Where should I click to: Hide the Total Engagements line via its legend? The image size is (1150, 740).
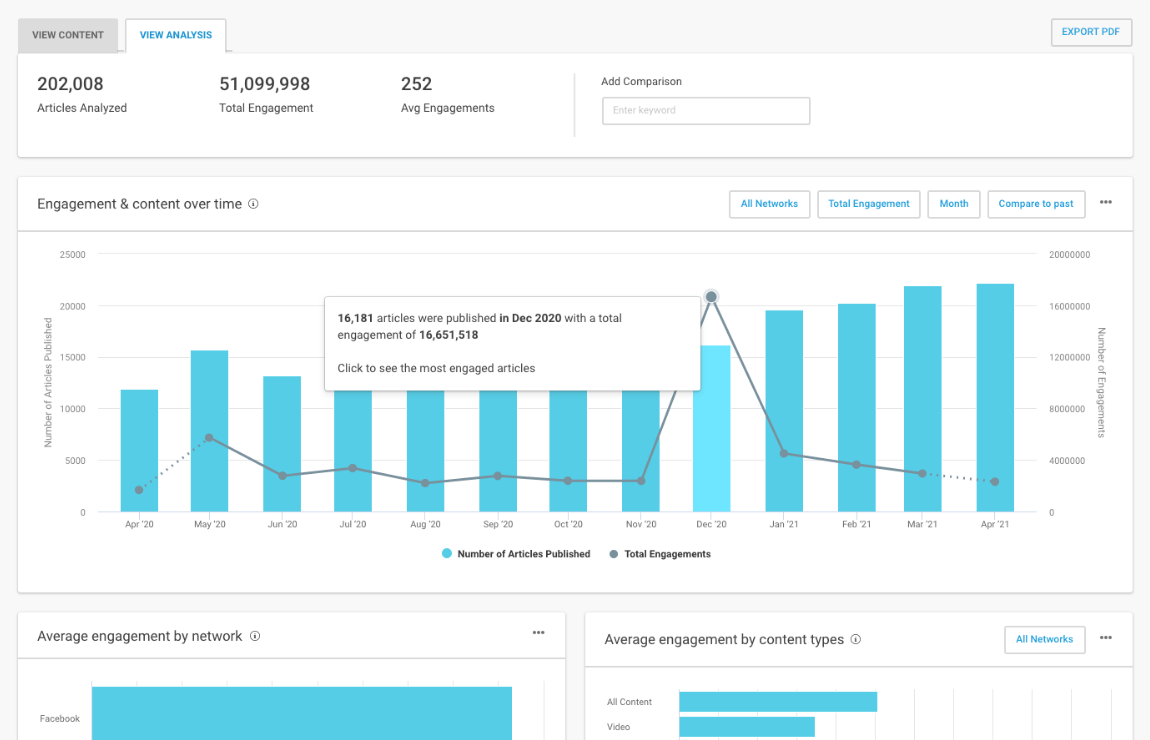point(660,553)
